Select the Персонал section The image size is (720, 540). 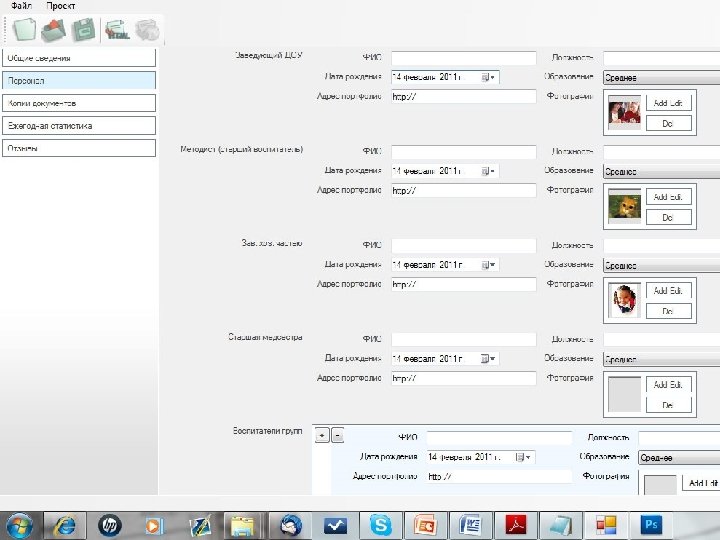79,80
